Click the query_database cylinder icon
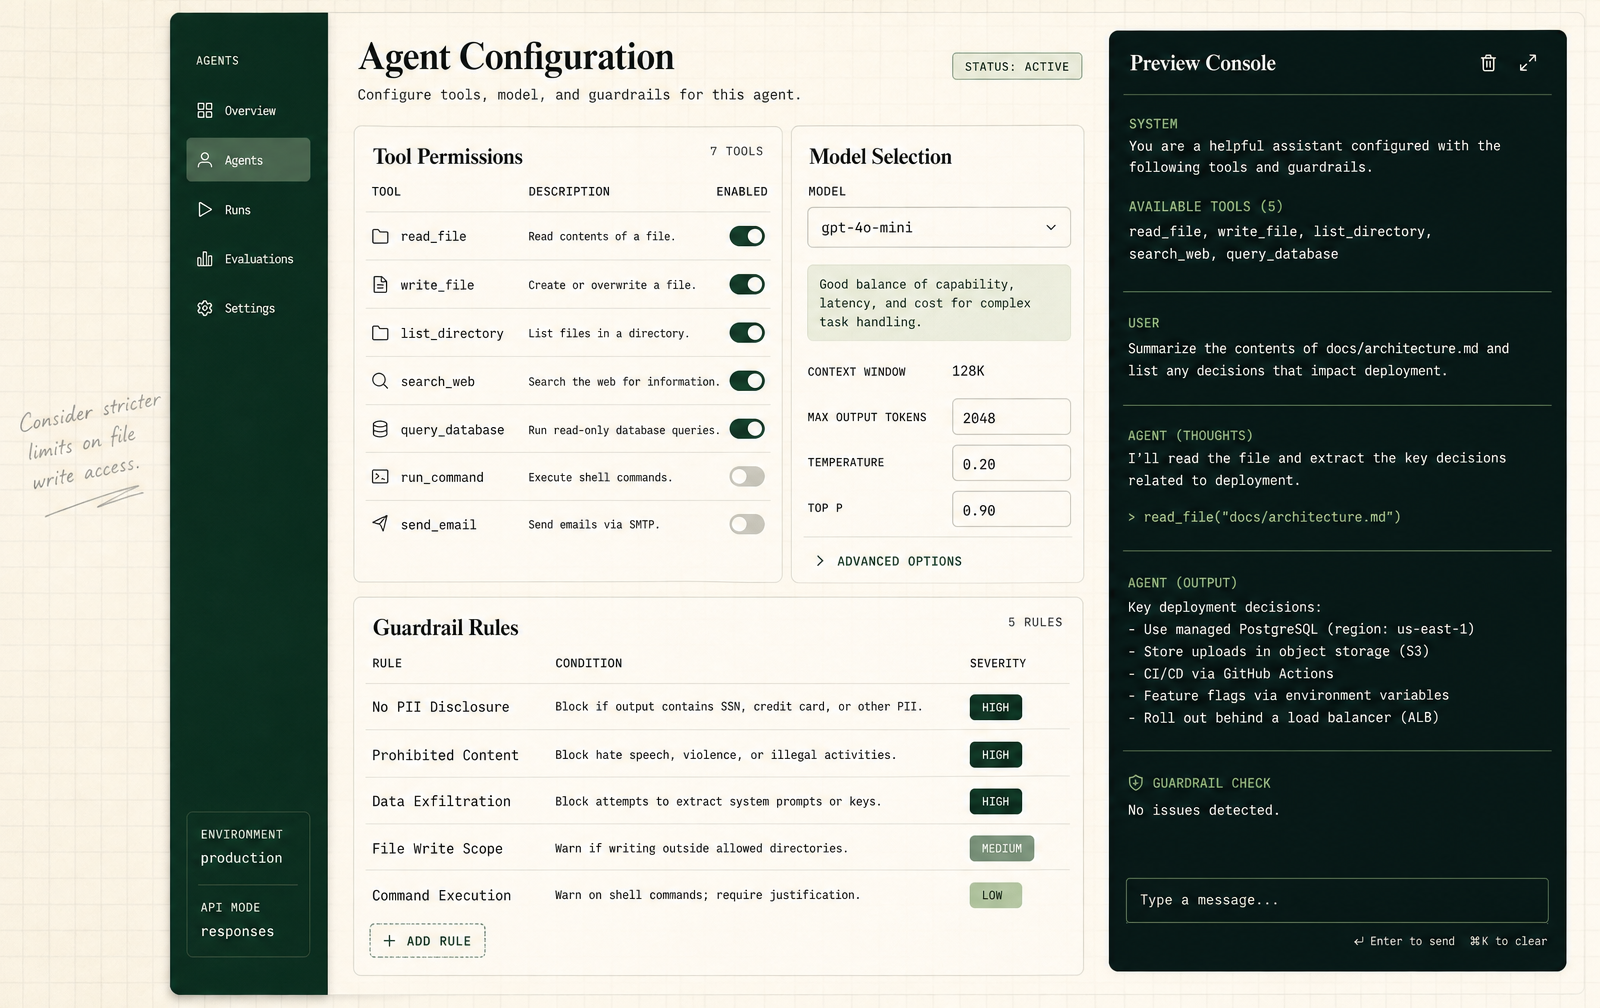Viewport: 1600px width, 1008px height. [x=380, y=429]
